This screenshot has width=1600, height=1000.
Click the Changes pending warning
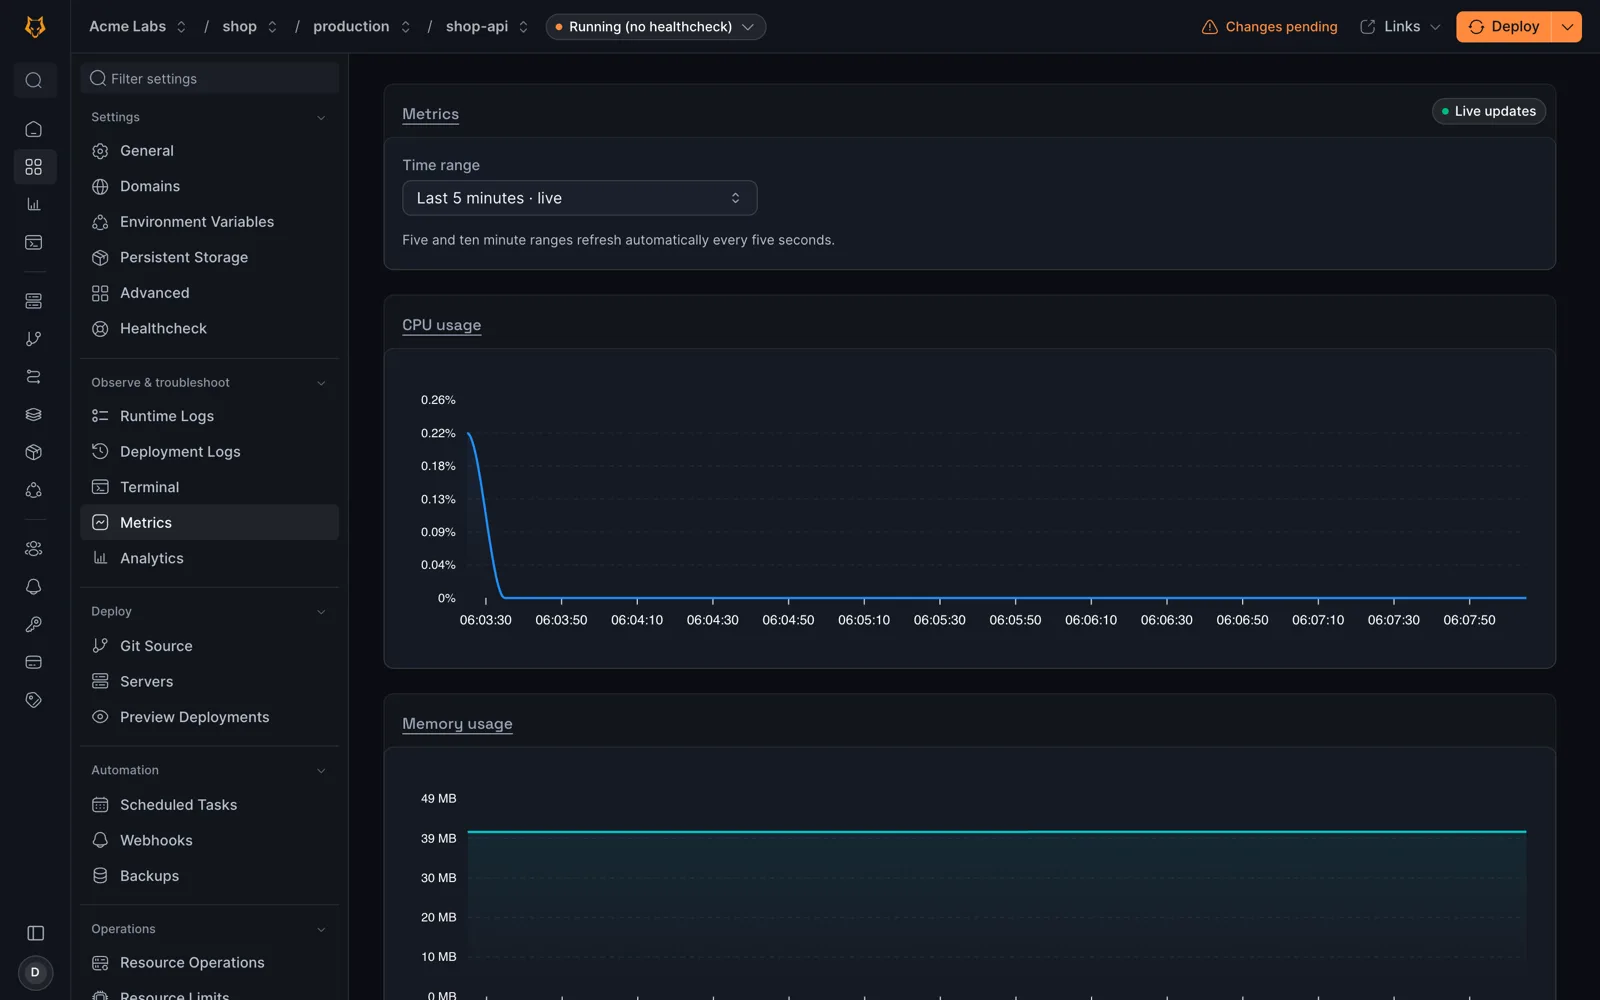(x=1270, y=27)
